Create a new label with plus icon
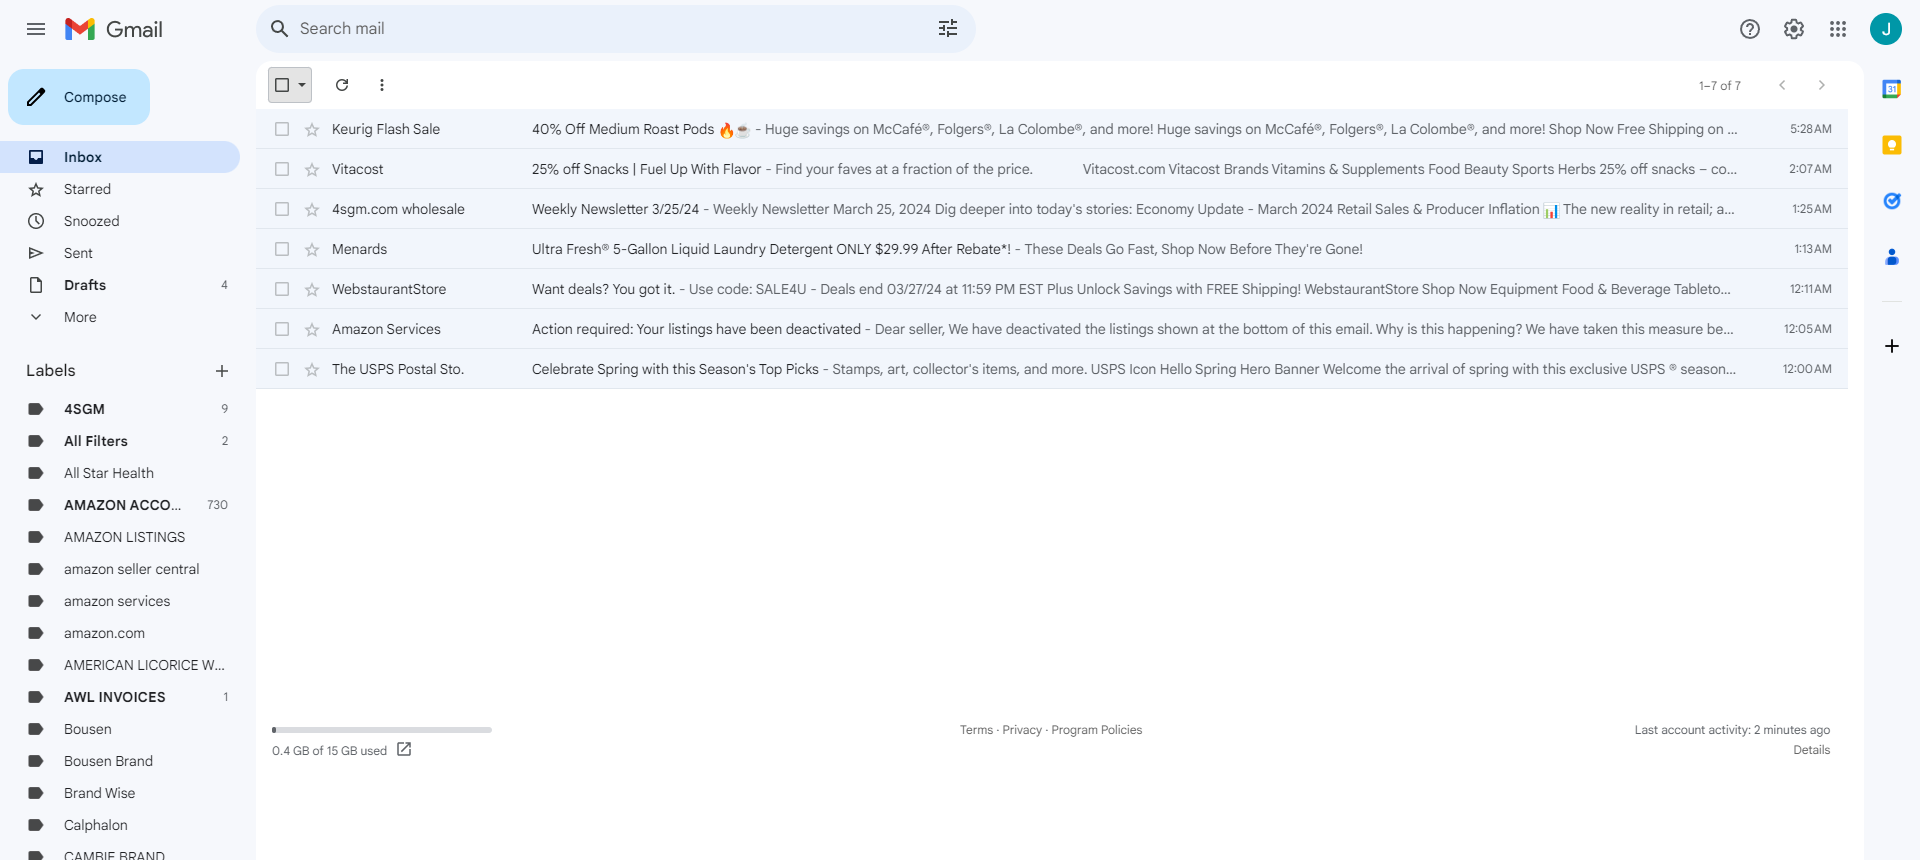 (x=222, y=371)
